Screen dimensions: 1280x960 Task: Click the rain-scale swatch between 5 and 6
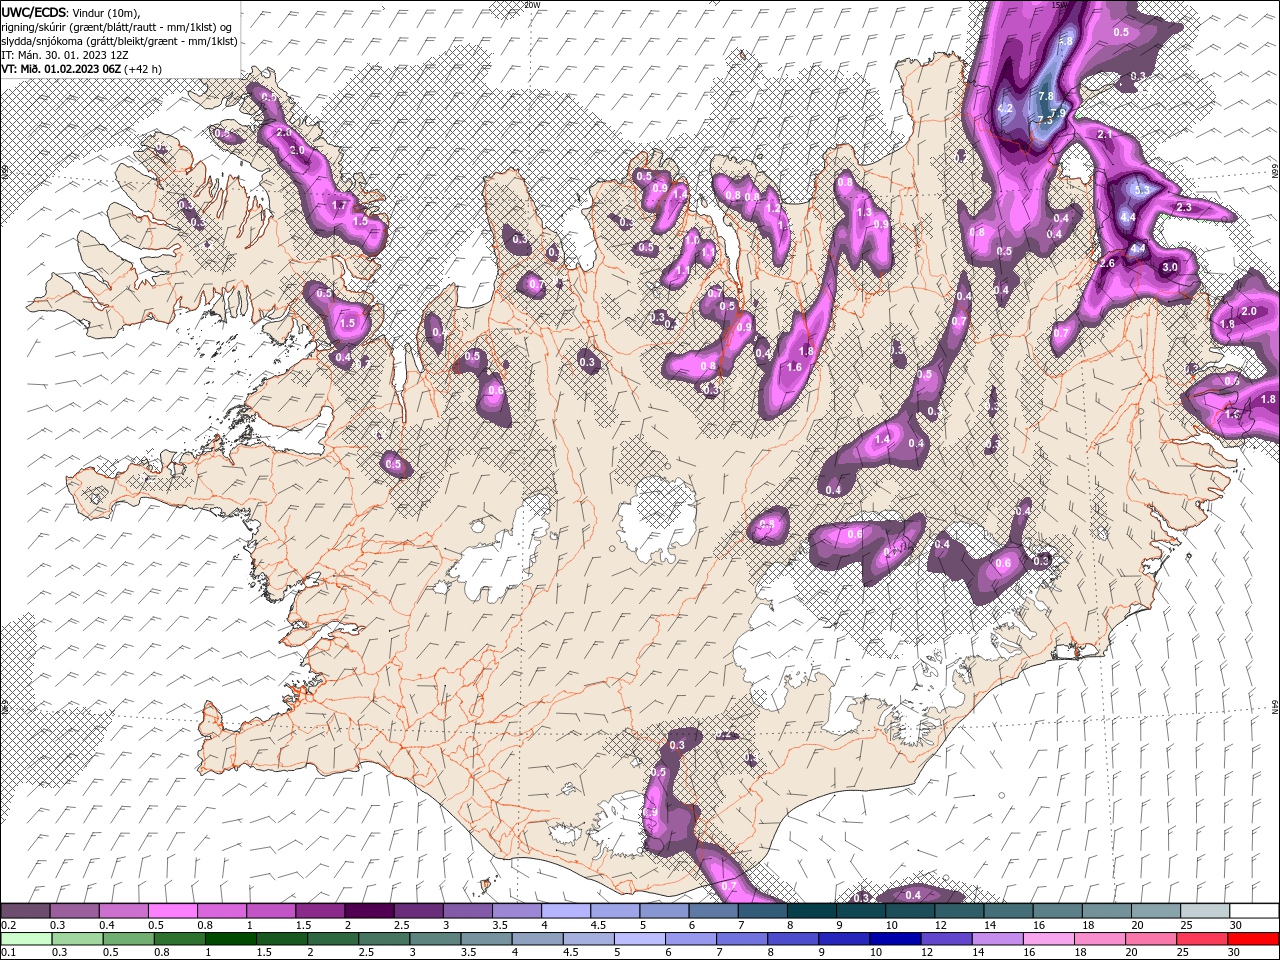pyautogui.click(x=638, y=939)
